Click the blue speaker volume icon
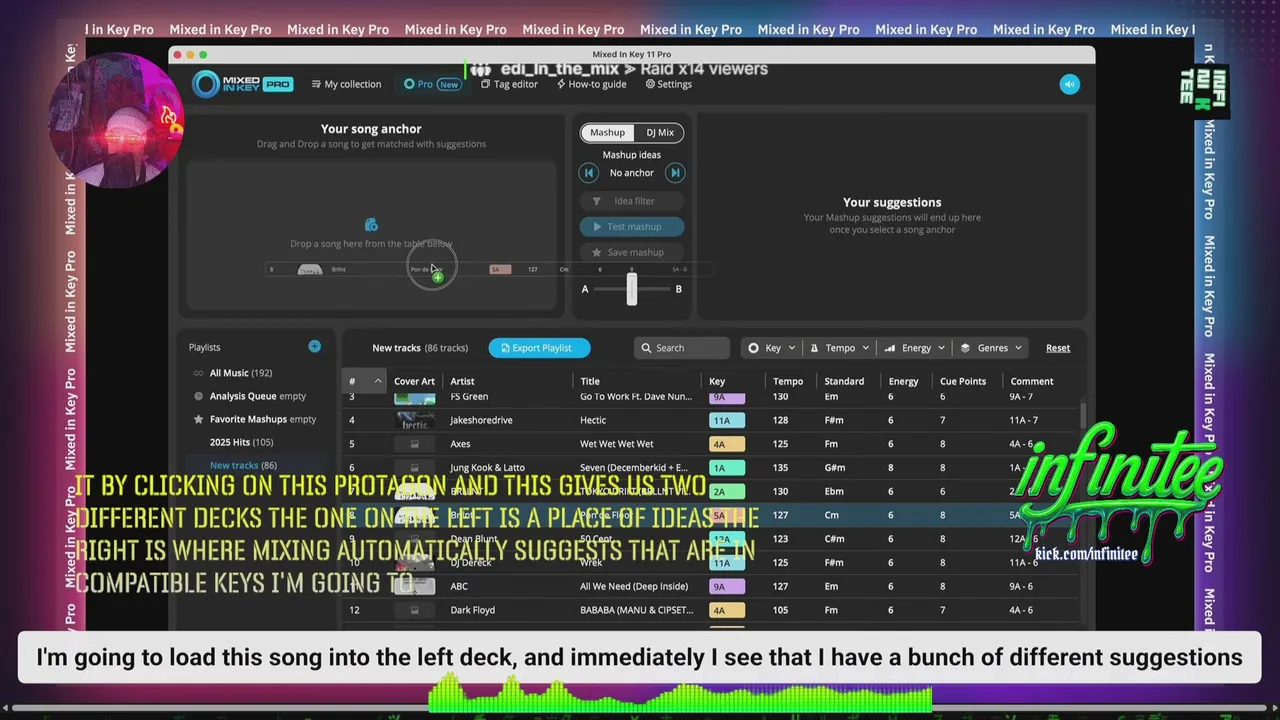This screenshot has height=720, width=1280. tap(1069, 84)
